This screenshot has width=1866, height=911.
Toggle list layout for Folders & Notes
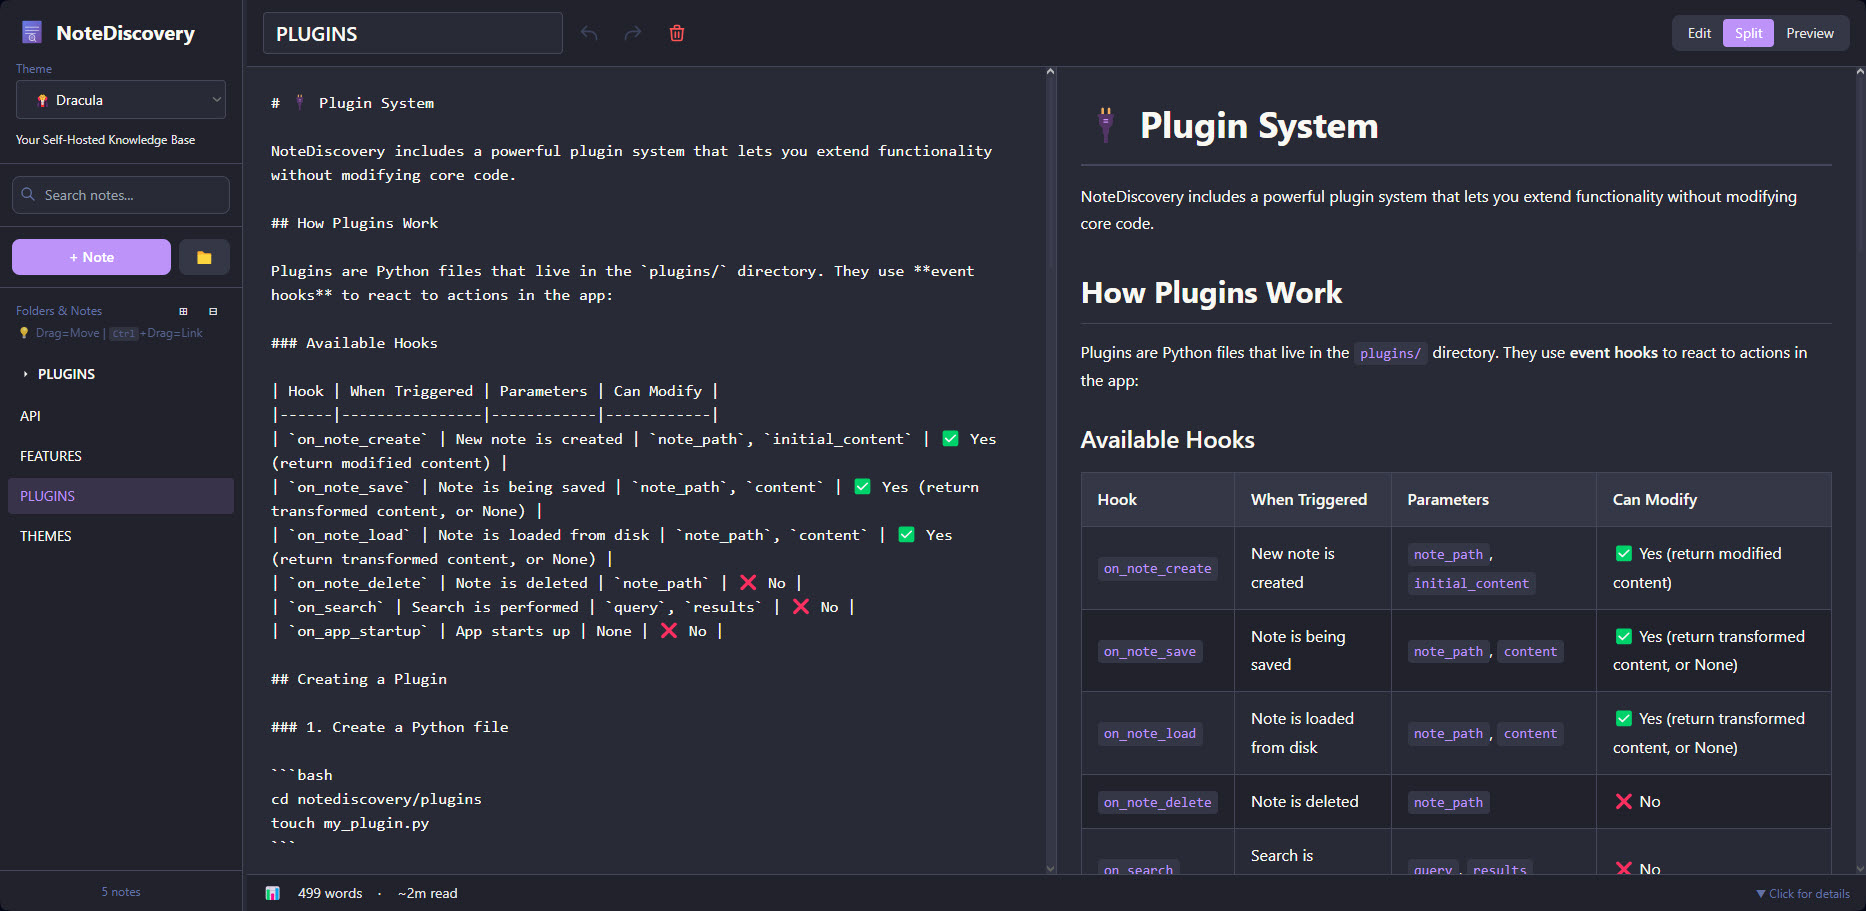(213, 311)
